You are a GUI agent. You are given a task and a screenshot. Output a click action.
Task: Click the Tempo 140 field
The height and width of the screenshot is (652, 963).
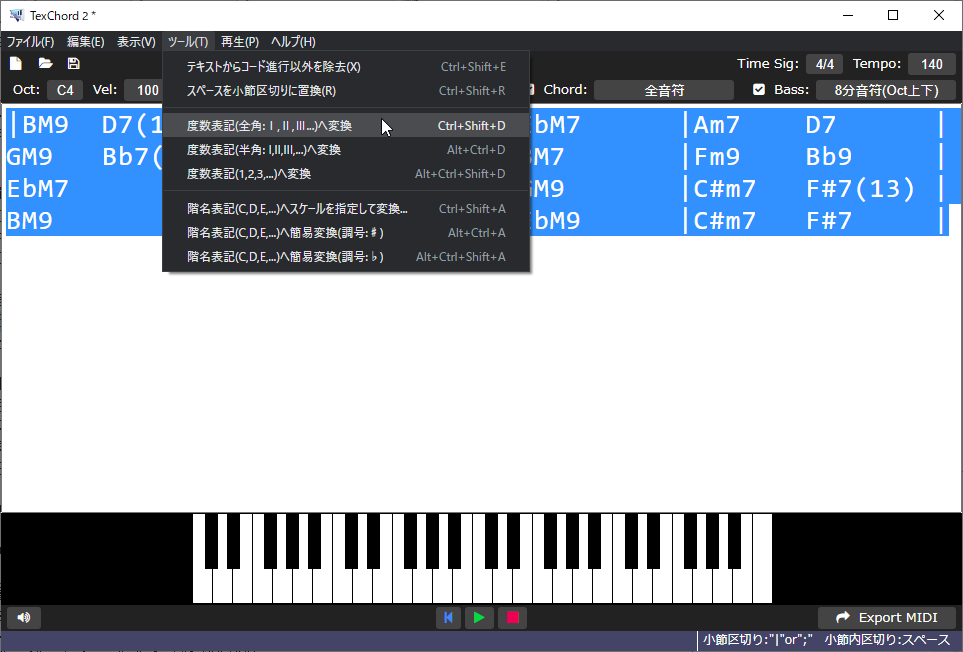[931, 64]
